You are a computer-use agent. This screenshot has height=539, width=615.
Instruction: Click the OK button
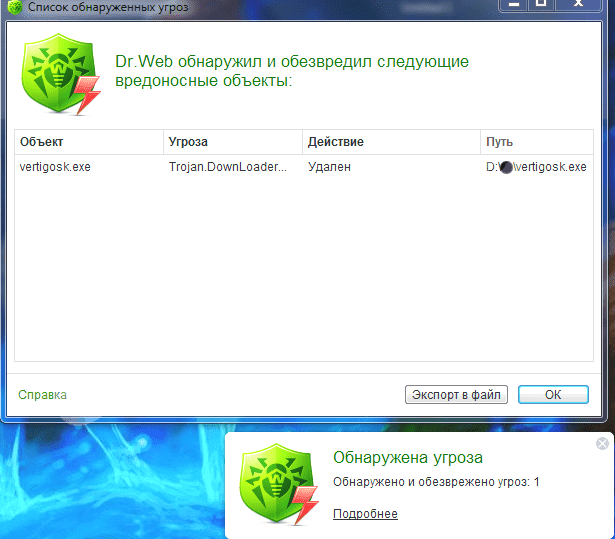[553, 394]
